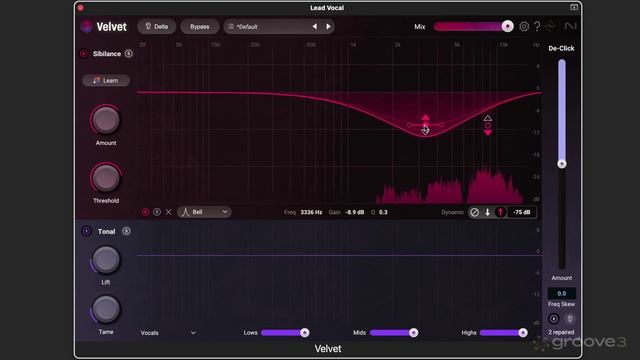
Task: Toggle the EQ band power button
Action: pyautogui.click(x=145, y=212)
